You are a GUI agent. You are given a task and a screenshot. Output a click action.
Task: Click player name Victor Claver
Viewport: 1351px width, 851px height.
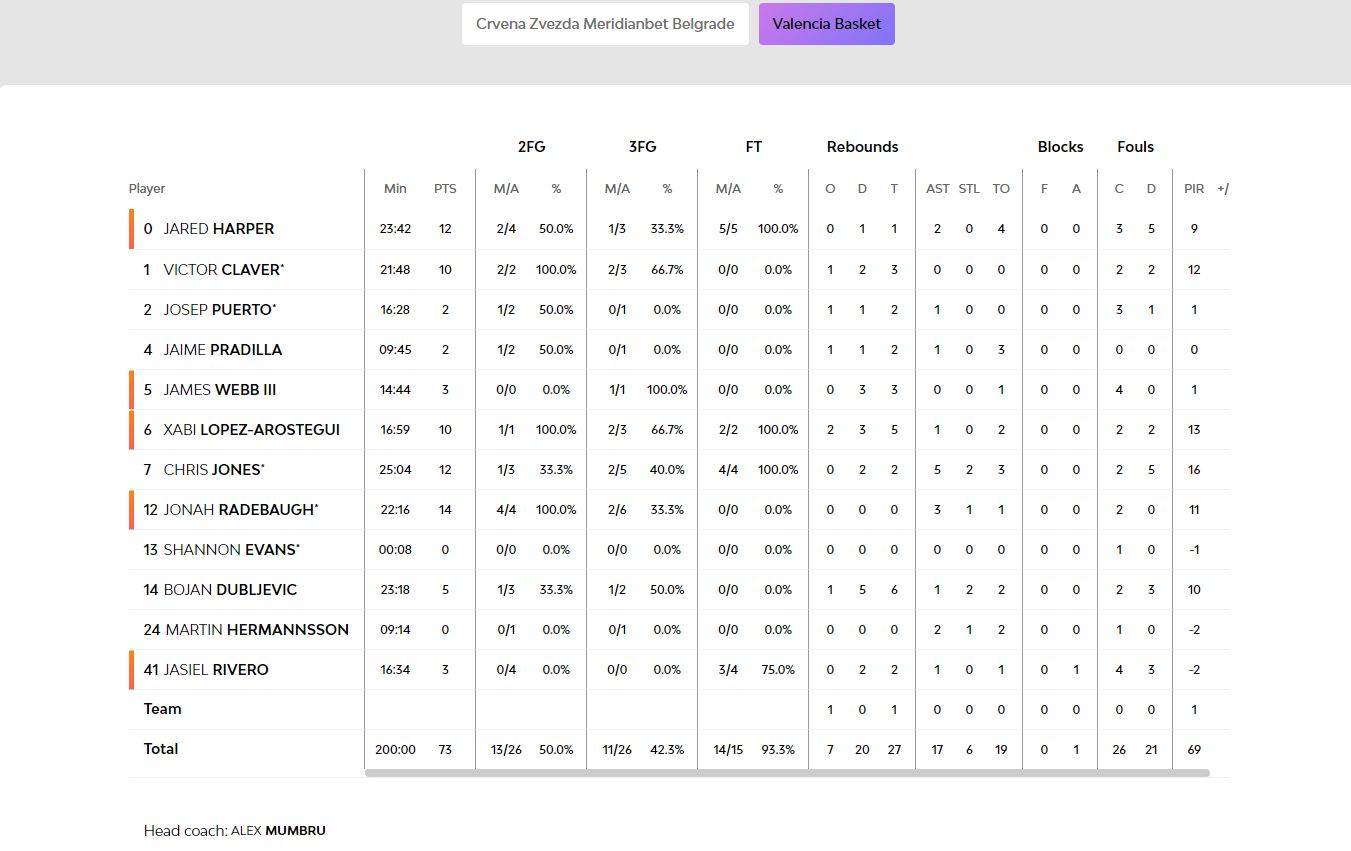[x=223, y=269]
